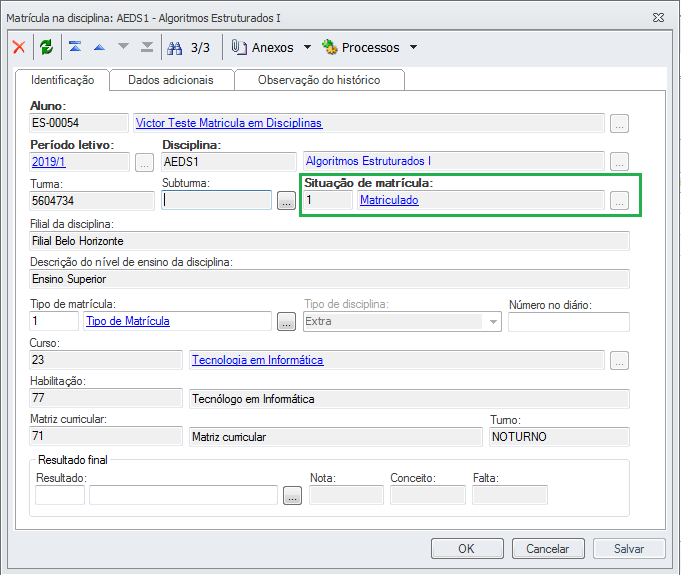
Task: Click the binoculars search icon
Action: coord(175,47)
